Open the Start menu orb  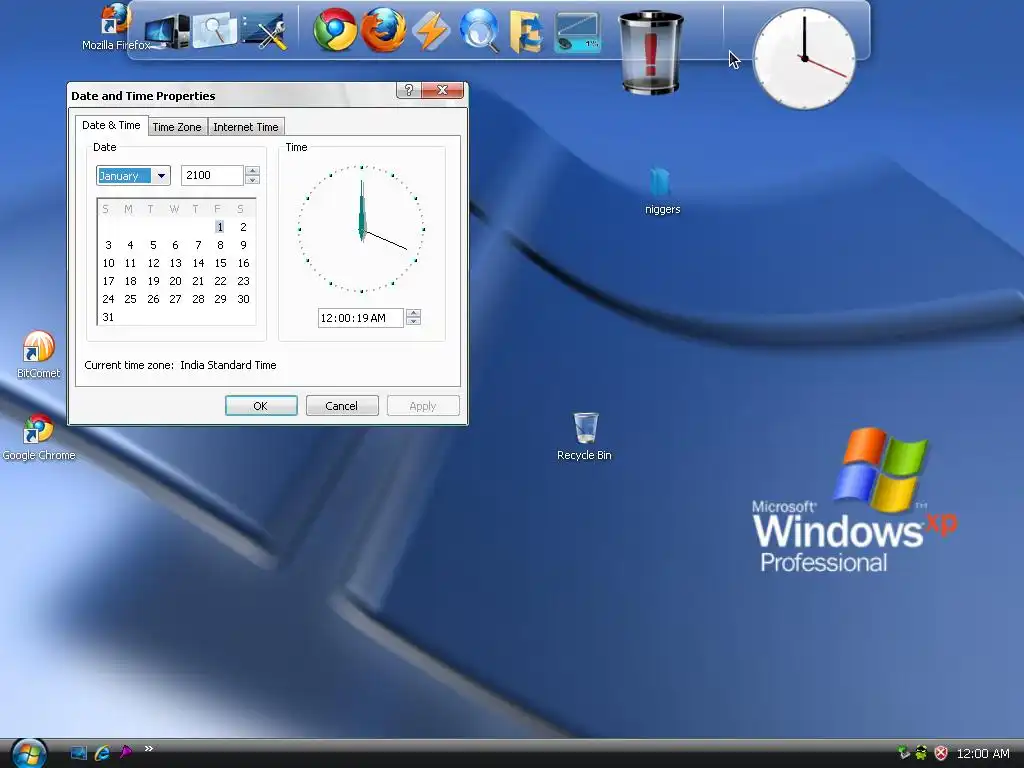pos(29,753)
